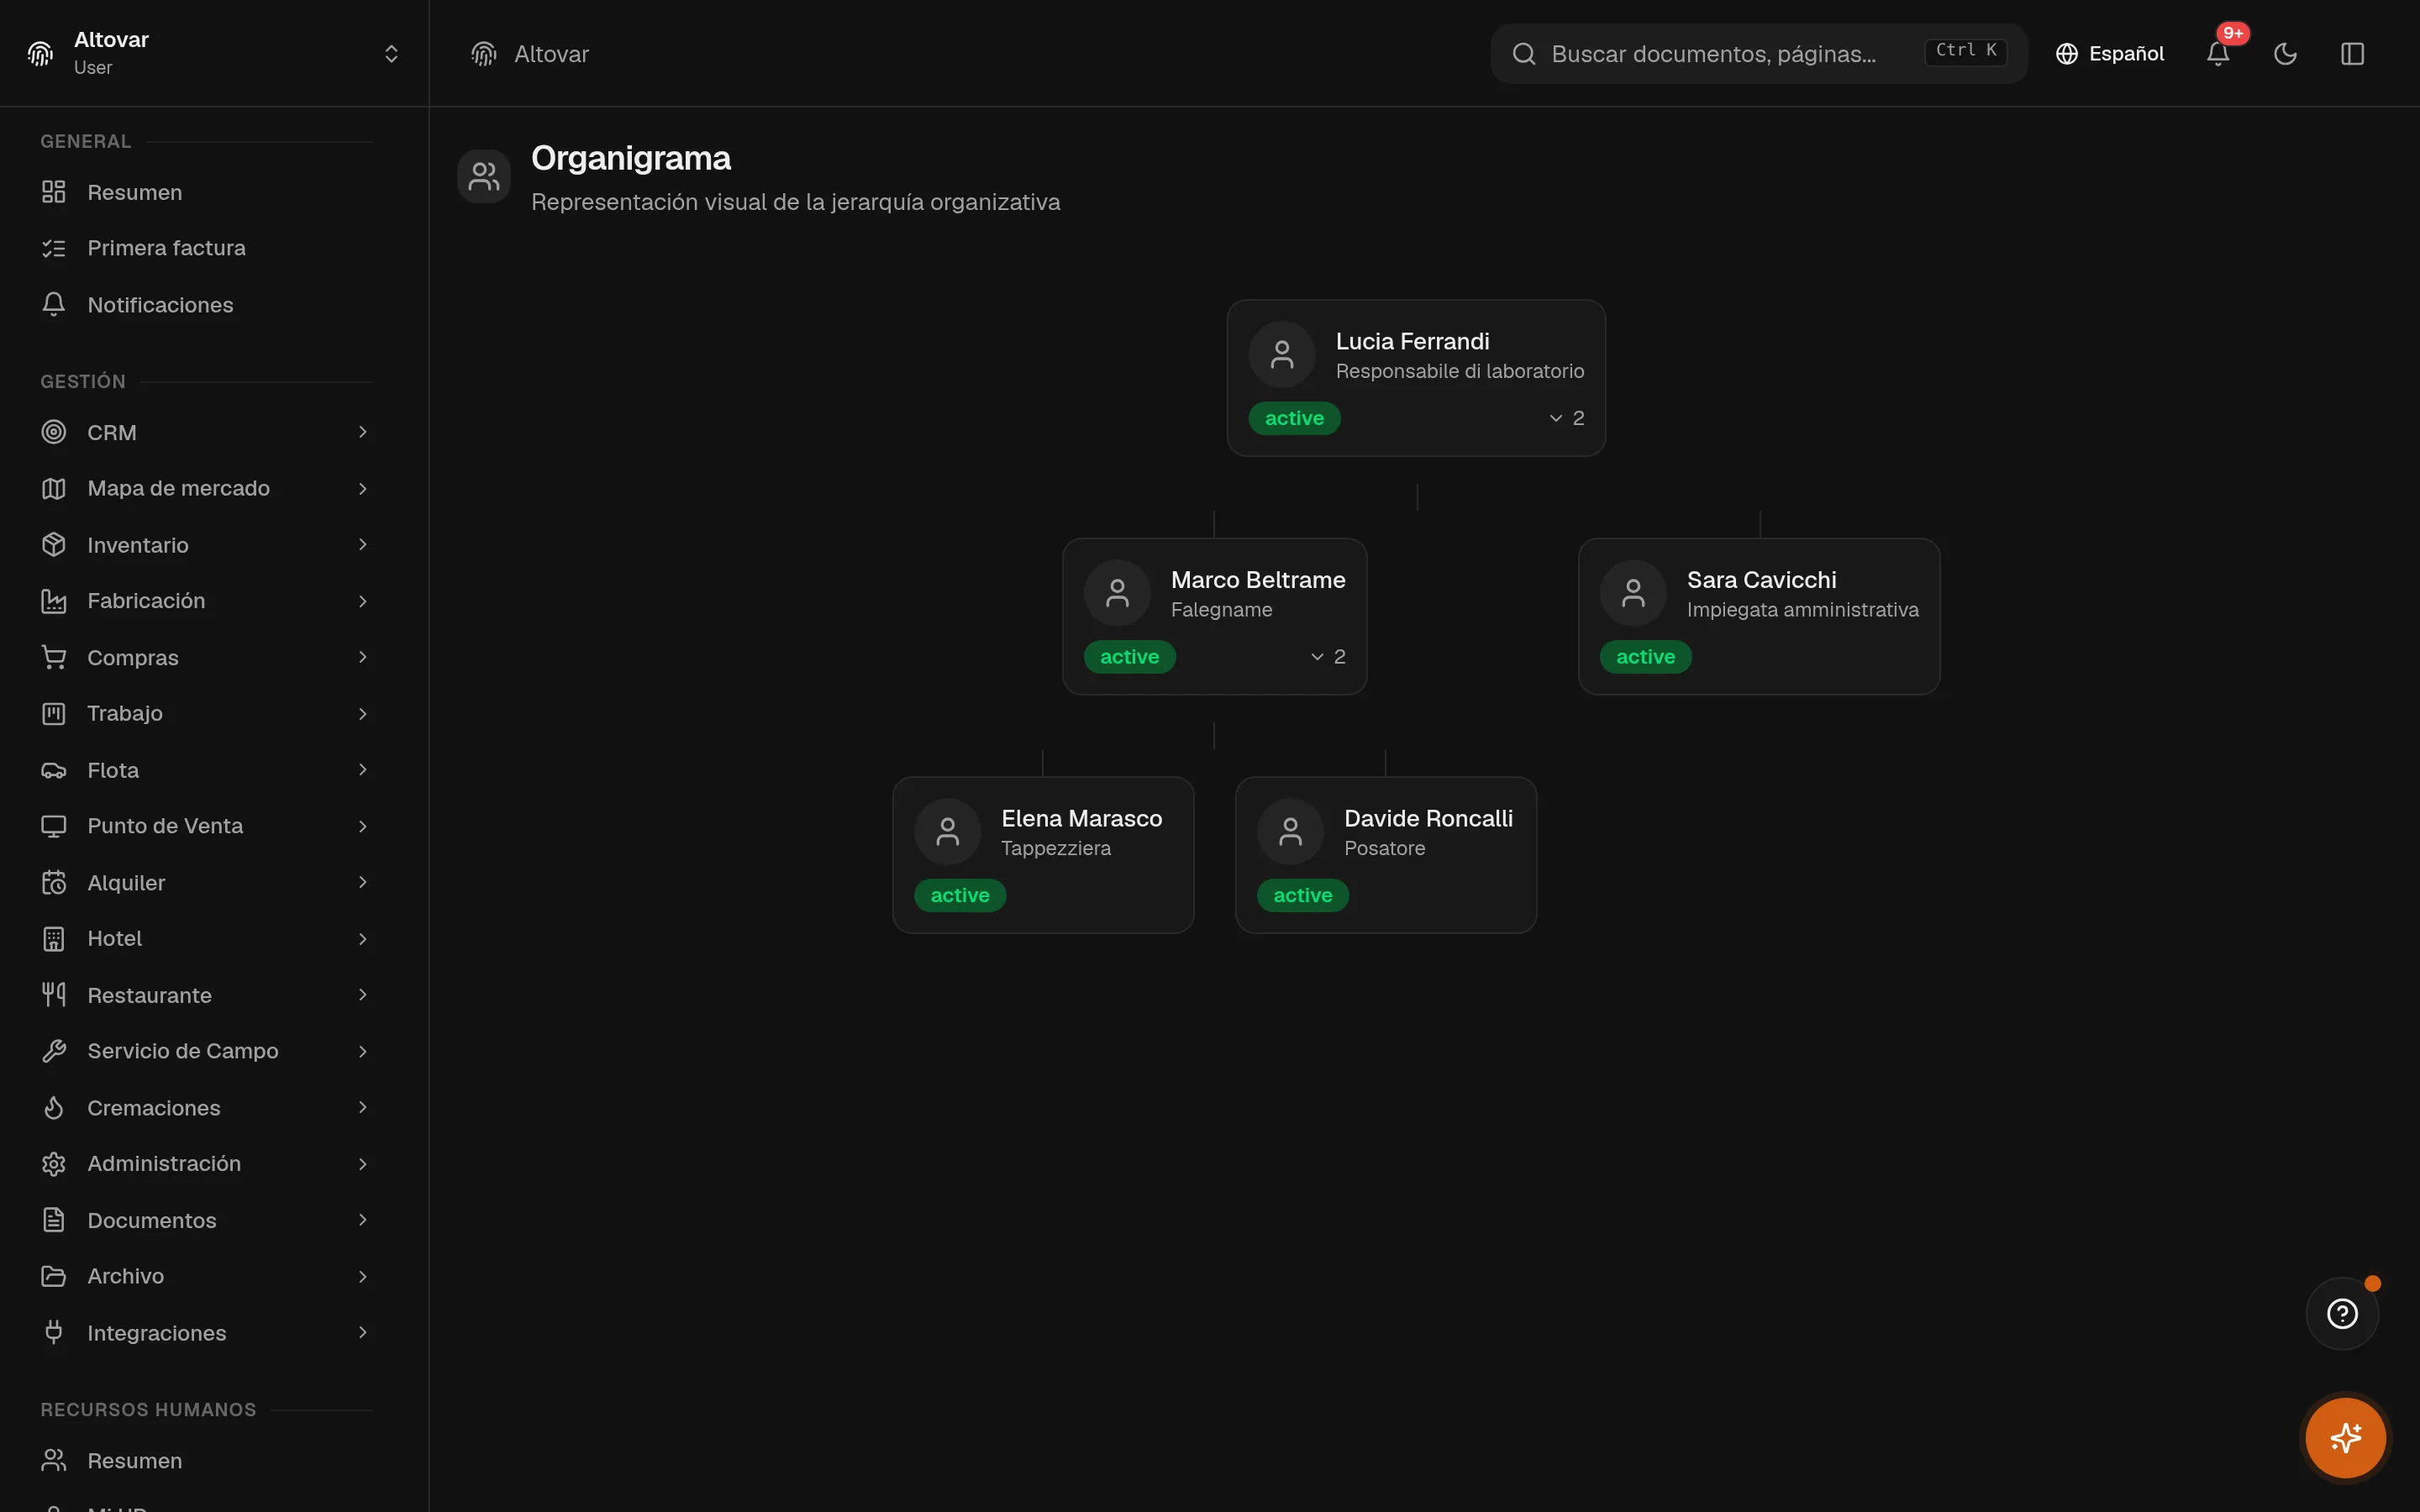Expand the Fabricación chevron
Screen dimensions: 2420x1512
363,601
